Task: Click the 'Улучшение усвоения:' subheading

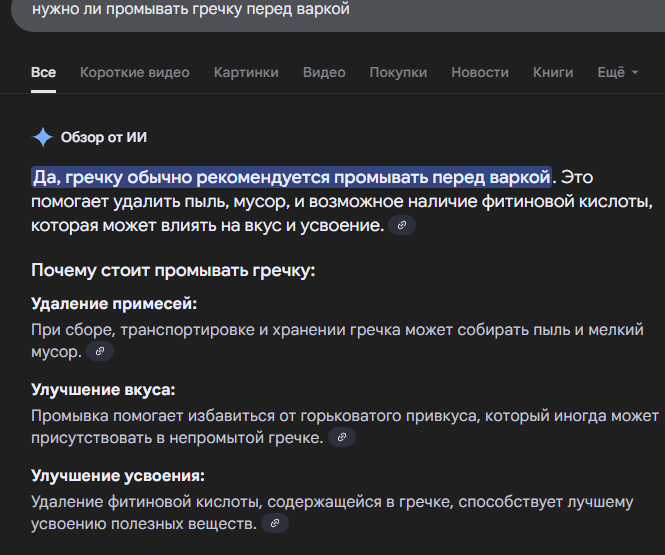Action: pos(118,476)
